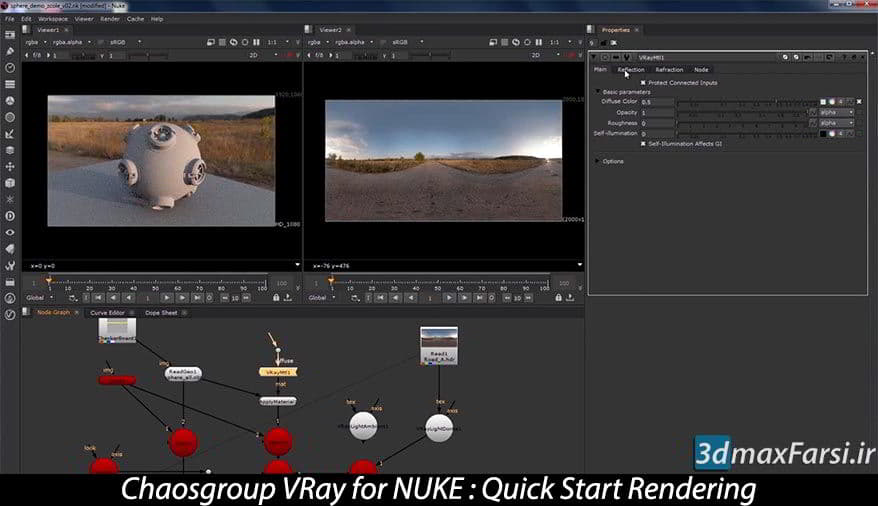This screenshot has width=878, height=506.
Task: Play forward in Viewer2
Action: [x=449, y=298]
